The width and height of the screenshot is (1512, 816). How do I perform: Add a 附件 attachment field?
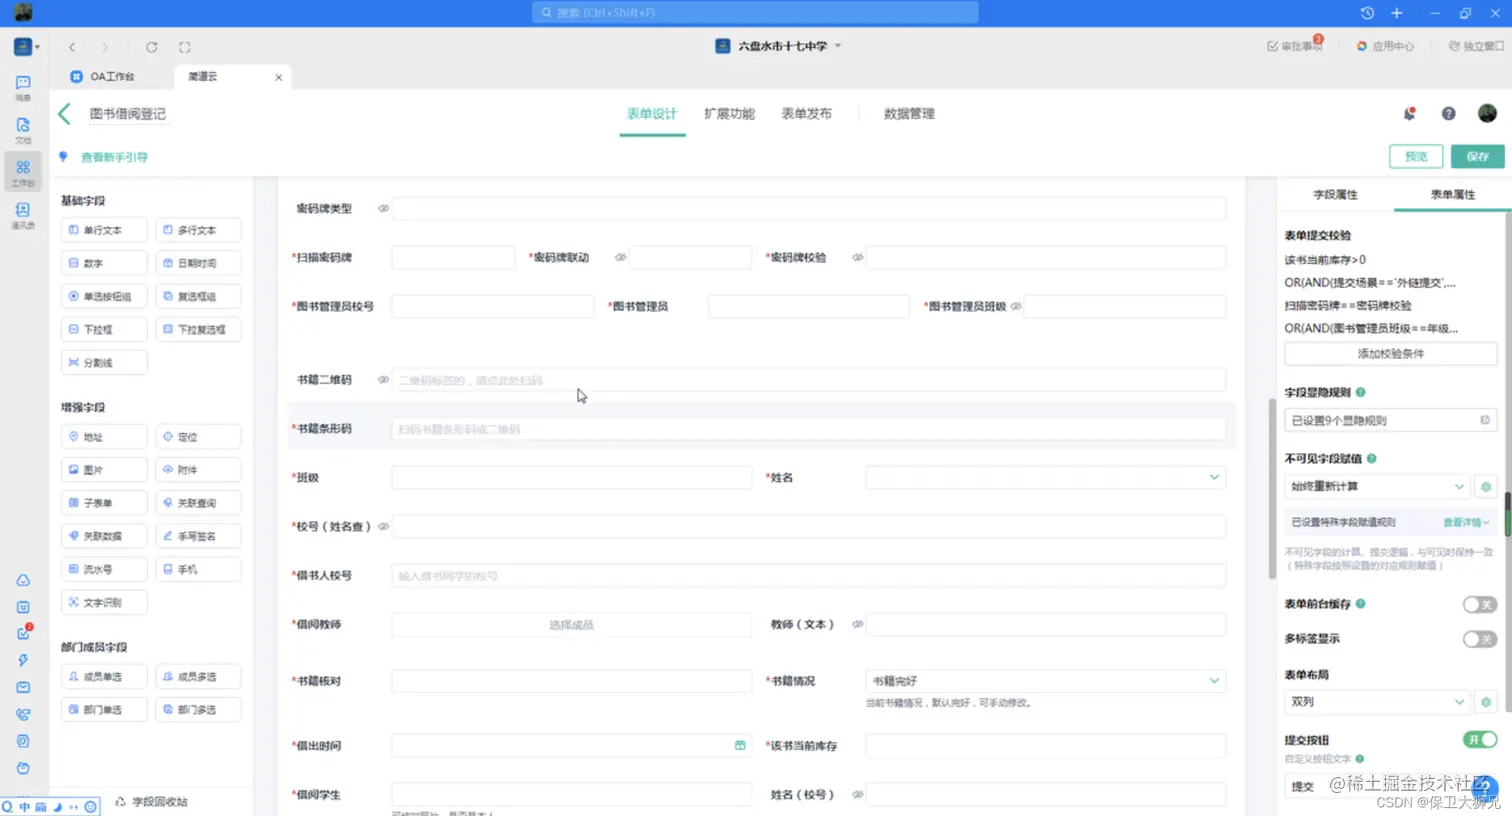click(198, 470)
